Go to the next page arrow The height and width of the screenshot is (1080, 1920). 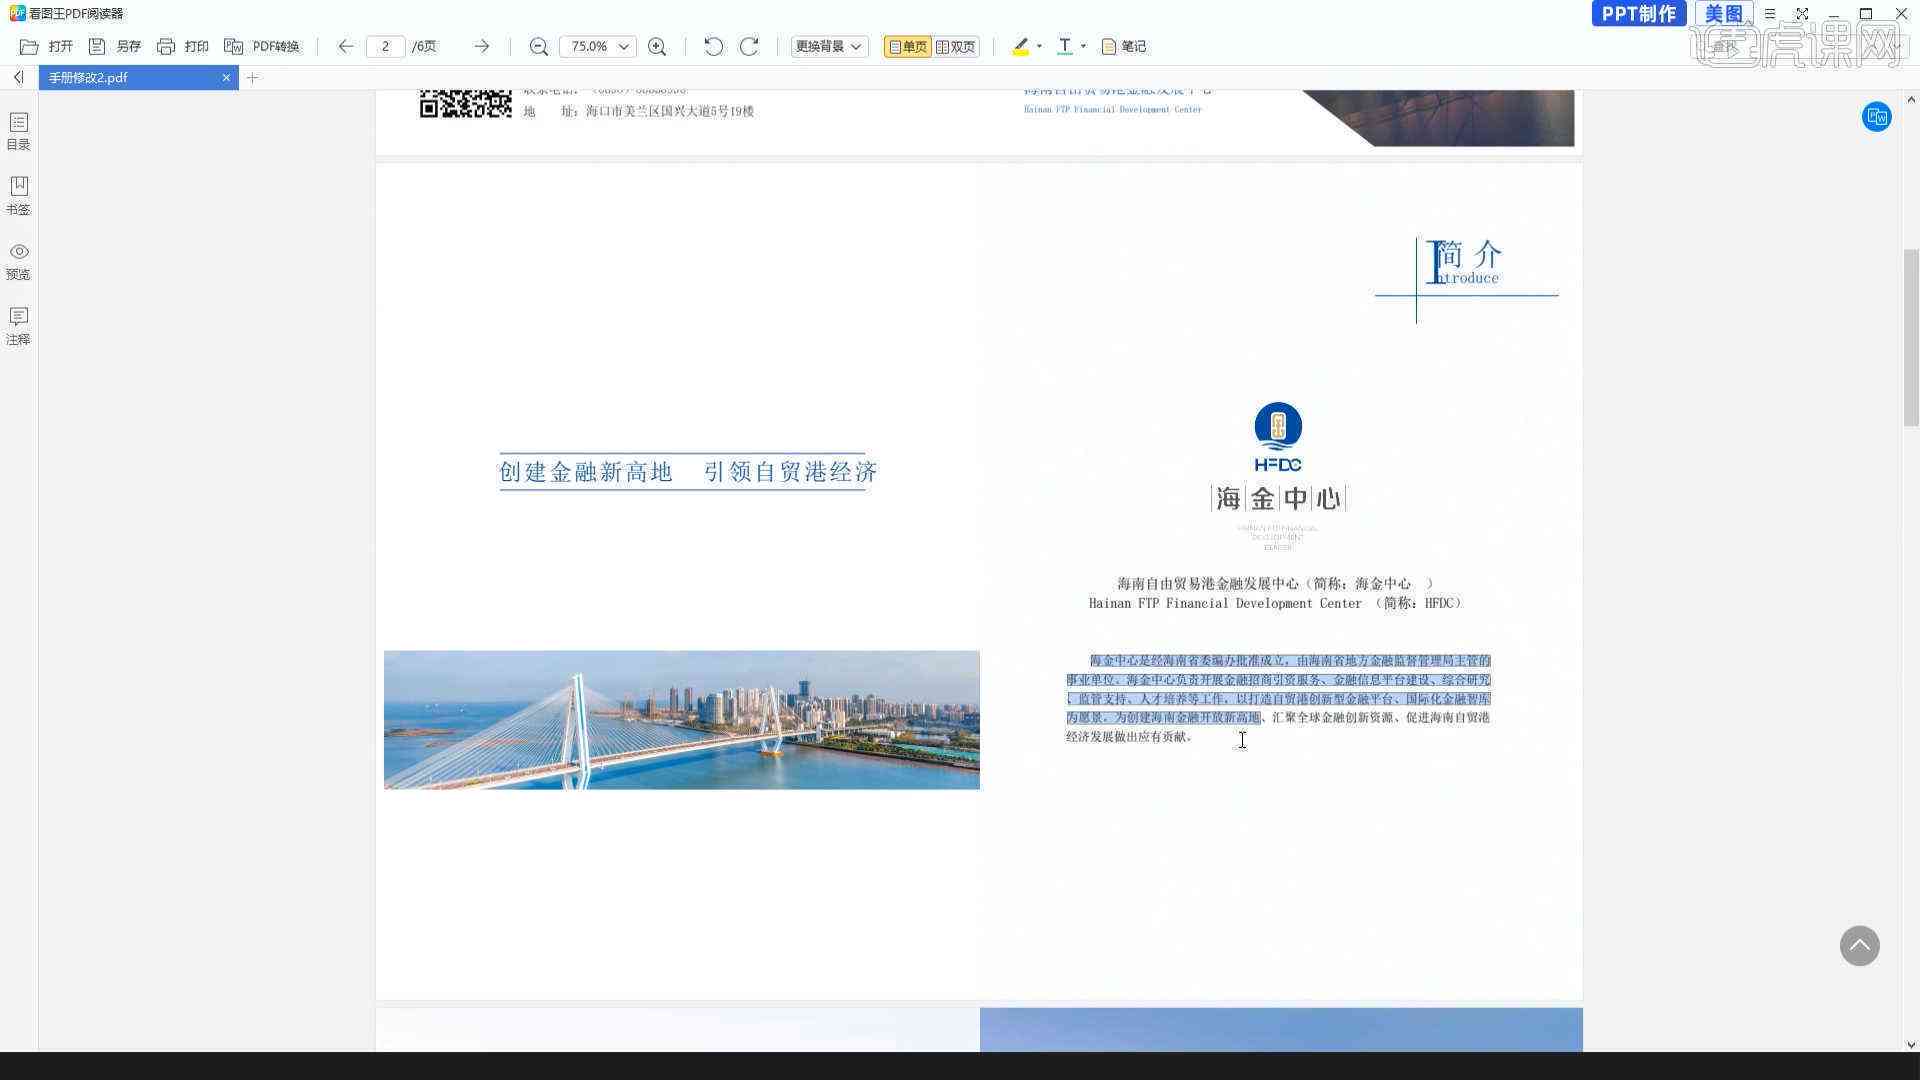481,46
